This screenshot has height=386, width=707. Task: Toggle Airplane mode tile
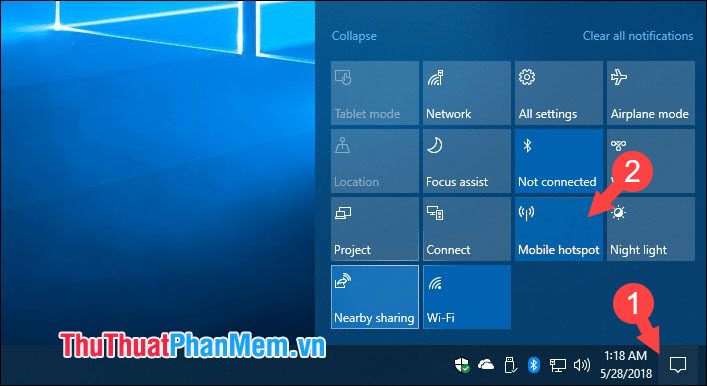[x=651, y=93]
